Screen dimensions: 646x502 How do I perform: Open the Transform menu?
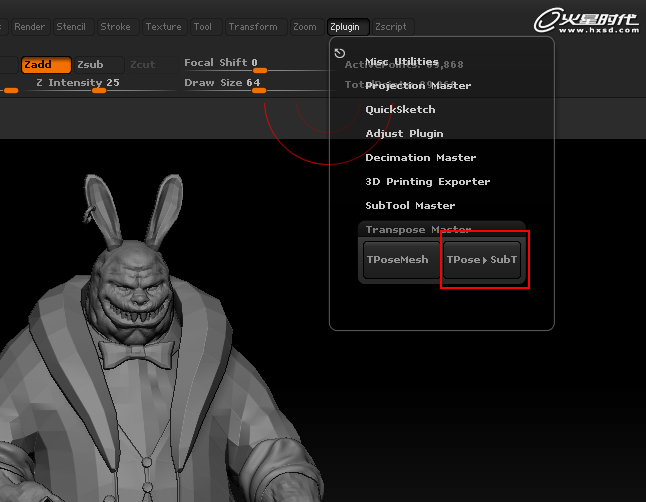tap(255, 27)
